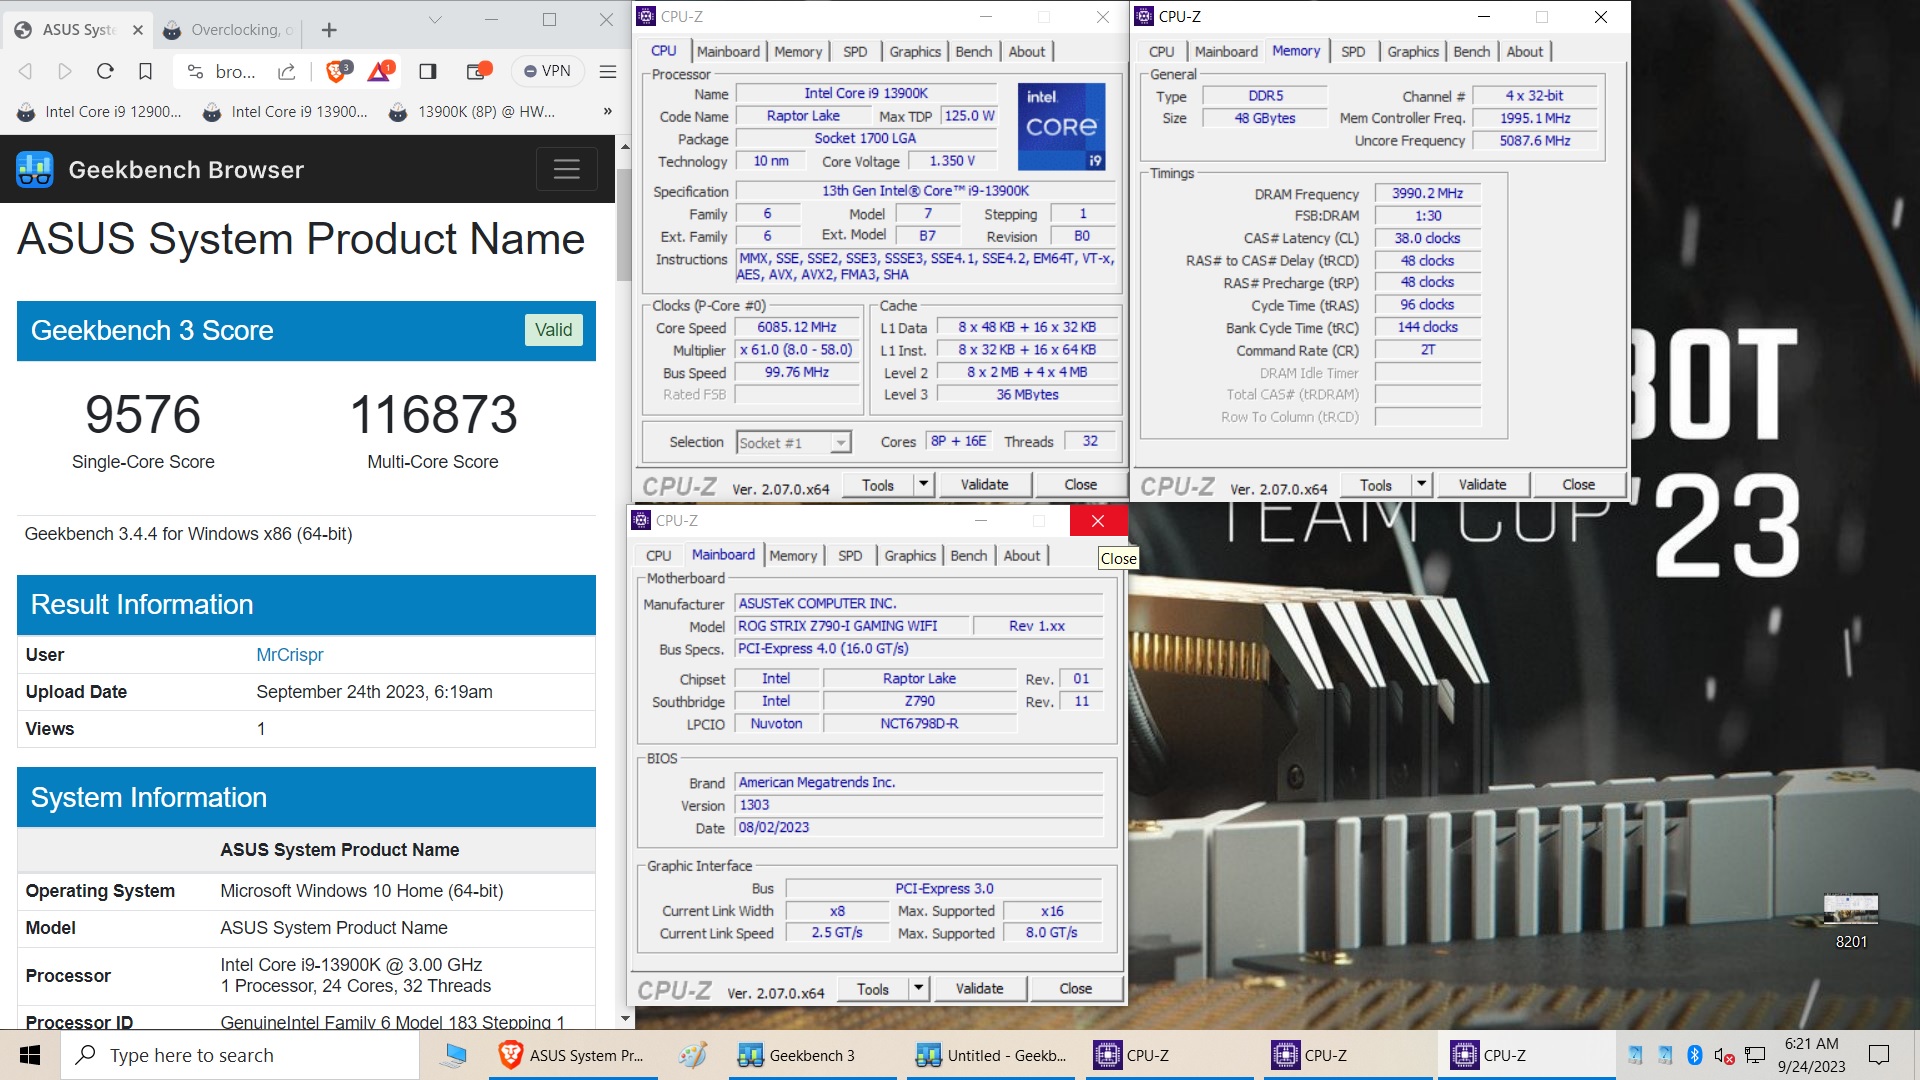Open the Untitled - Geekbench taskbar item
The image size is (1920, 1080).
(991, 1055)
